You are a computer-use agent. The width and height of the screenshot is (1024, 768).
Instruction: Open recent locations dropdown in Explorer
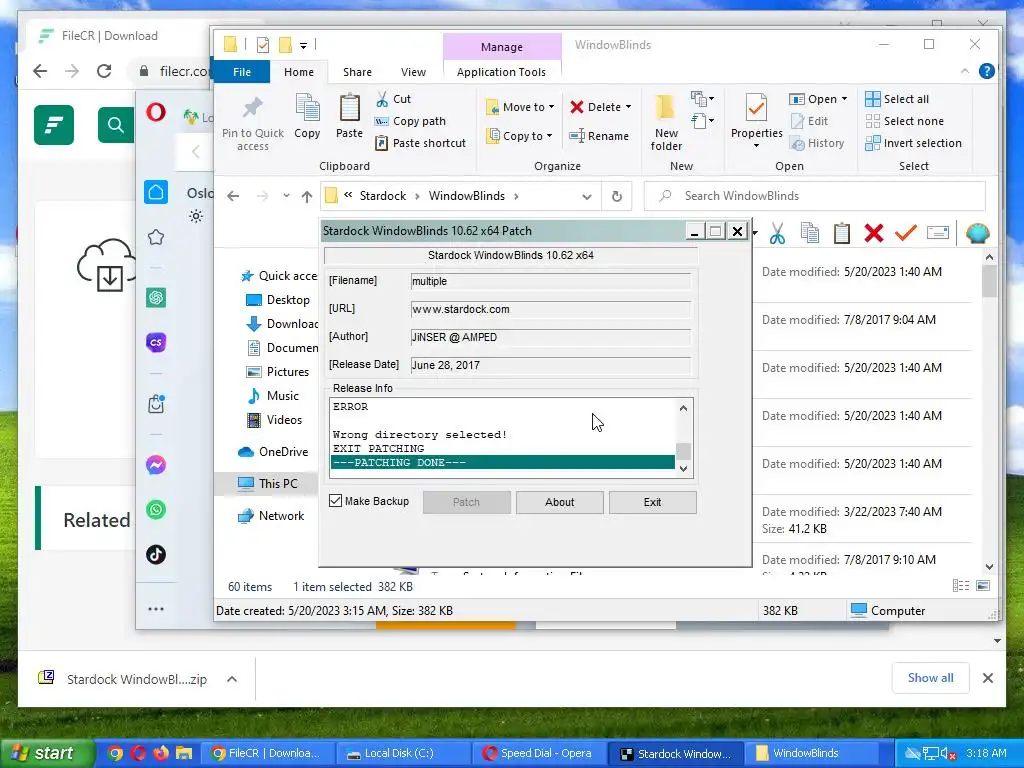pos(286,196)
